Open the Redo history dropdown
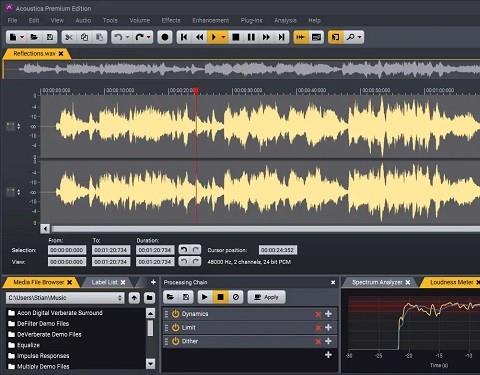Screen dimensions: 480x375 click(x=149, y=37)
